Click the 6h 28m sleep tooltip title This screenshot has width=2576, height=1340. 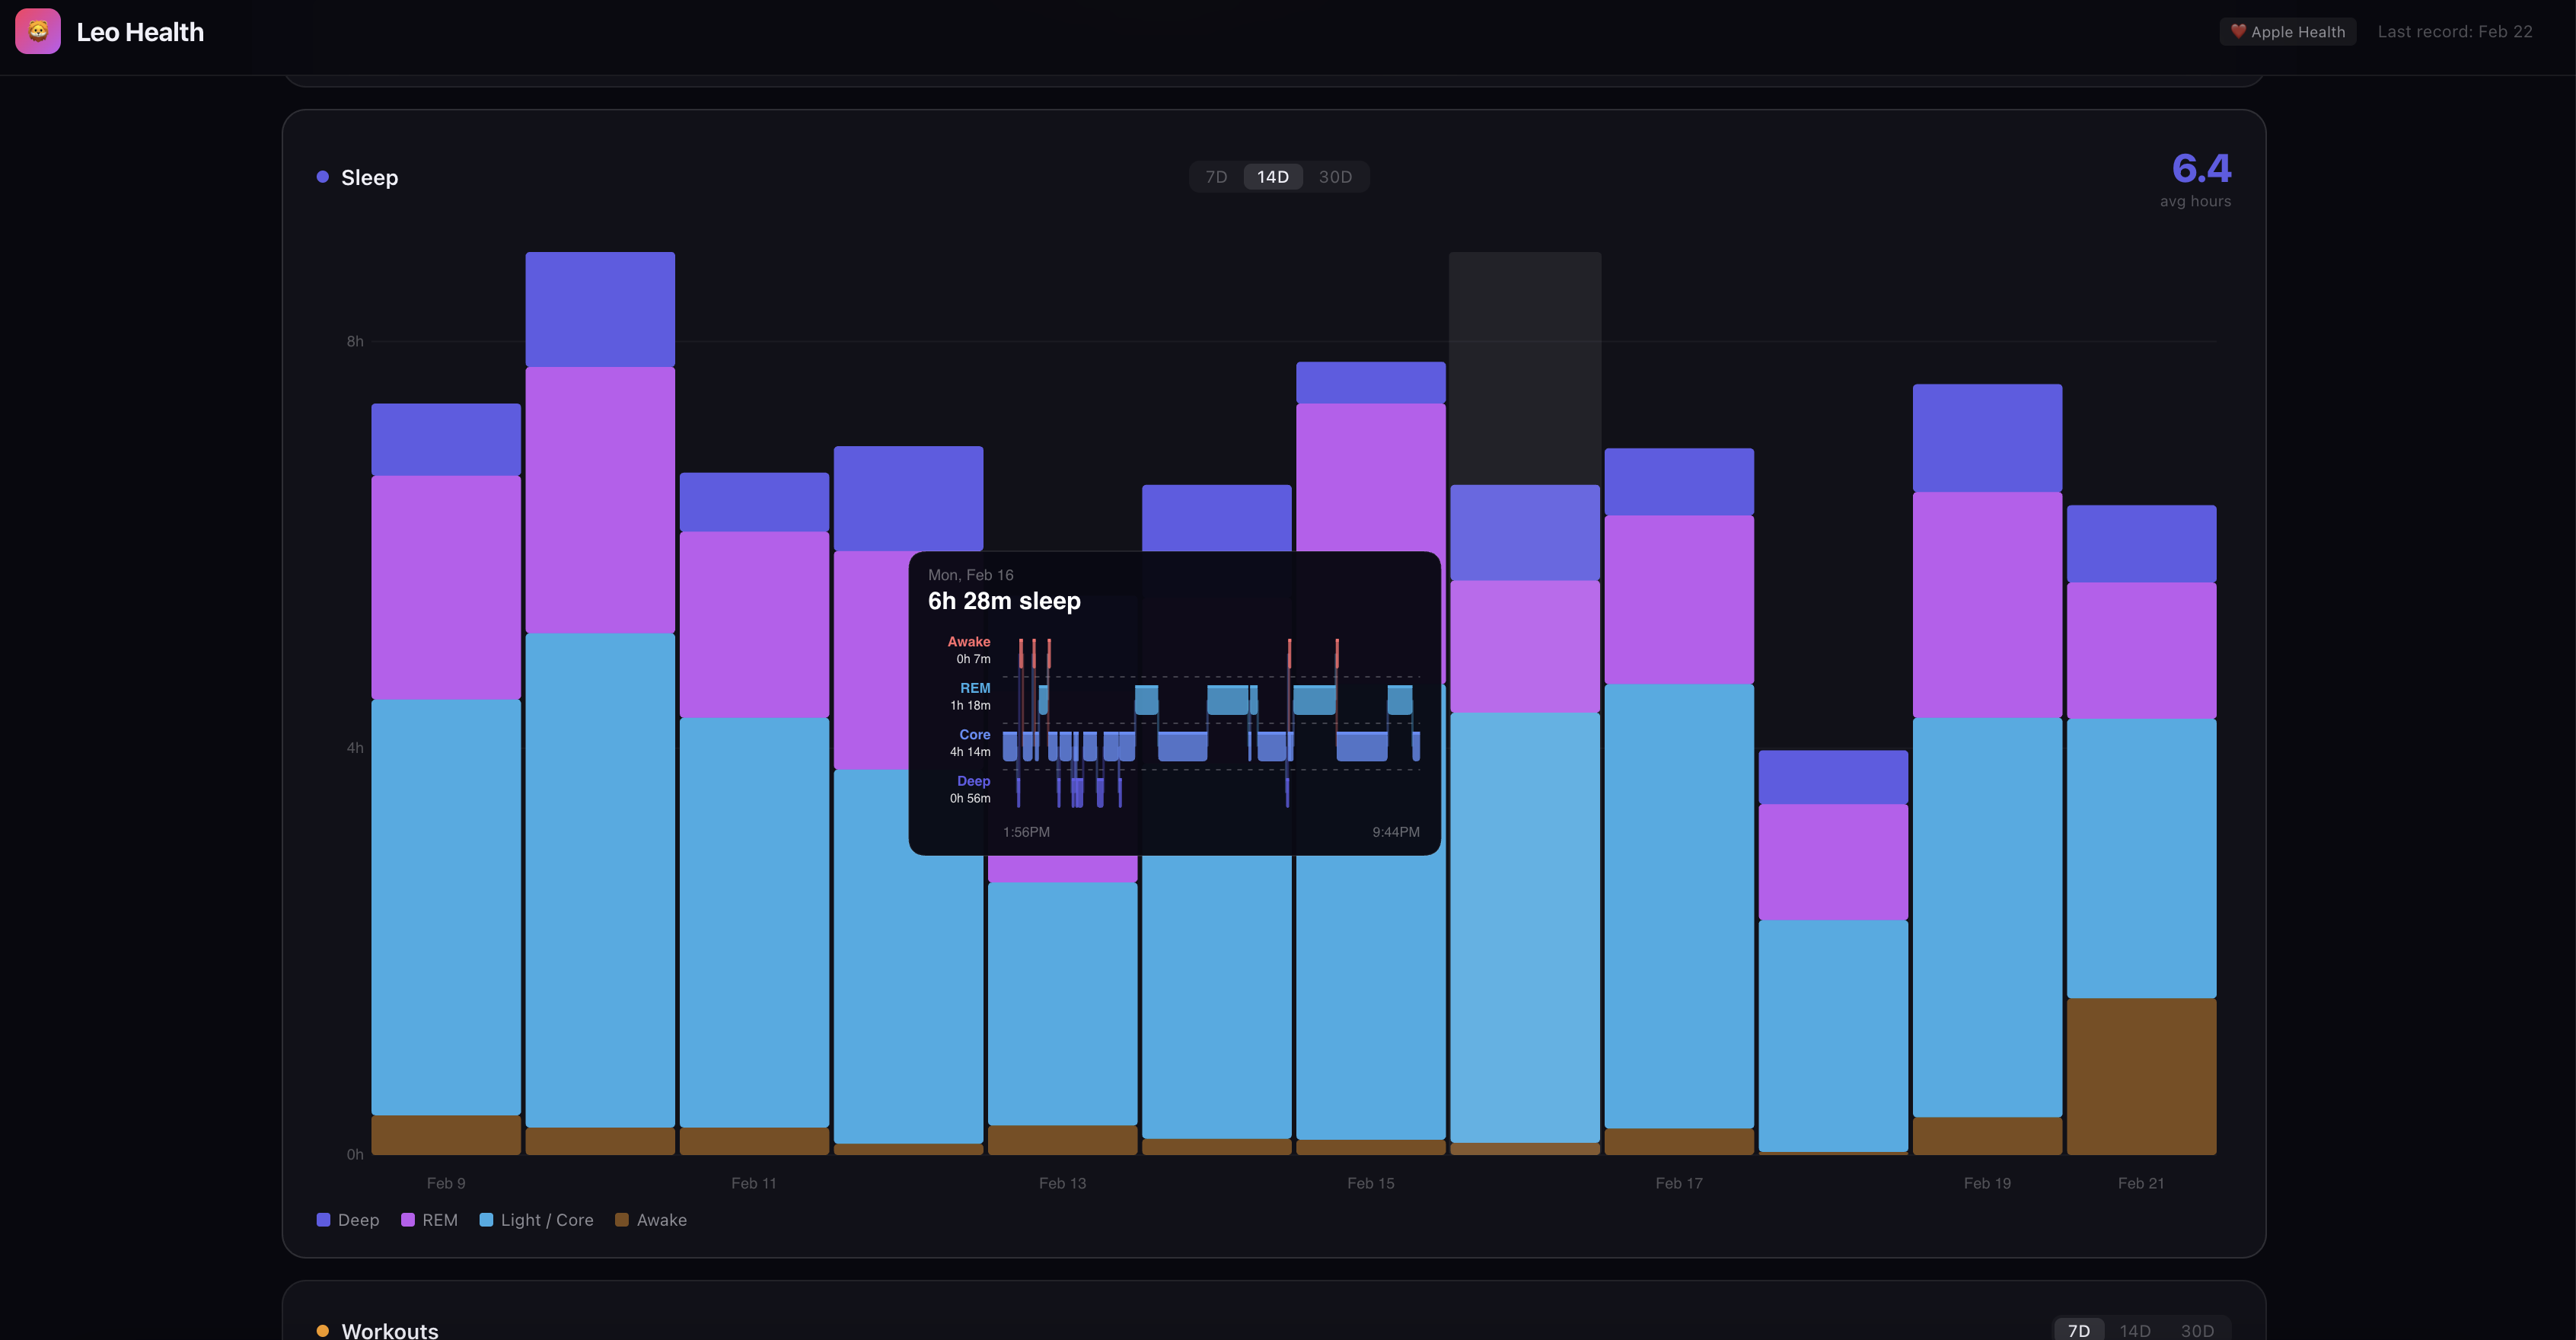pos(1004,601)
